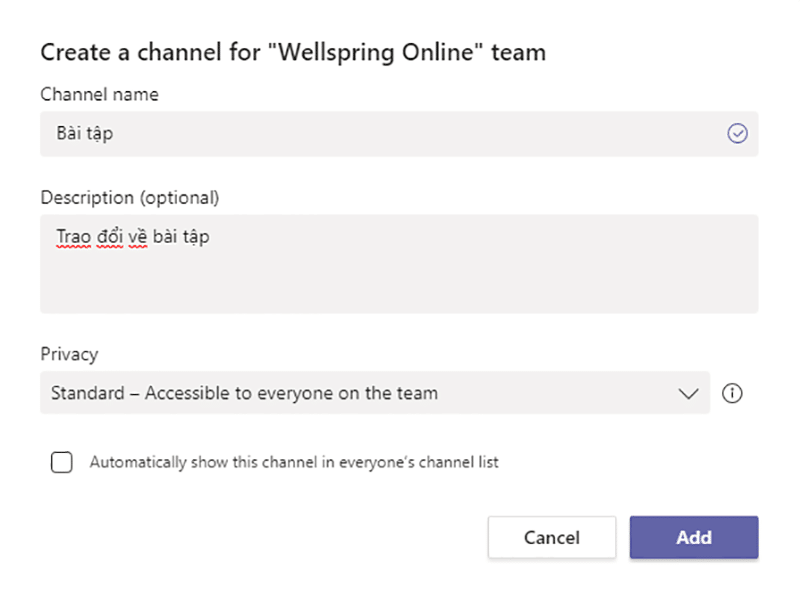Click the underlined word 'về' in description
Screen dimensions: 800x595
[138, 237]
